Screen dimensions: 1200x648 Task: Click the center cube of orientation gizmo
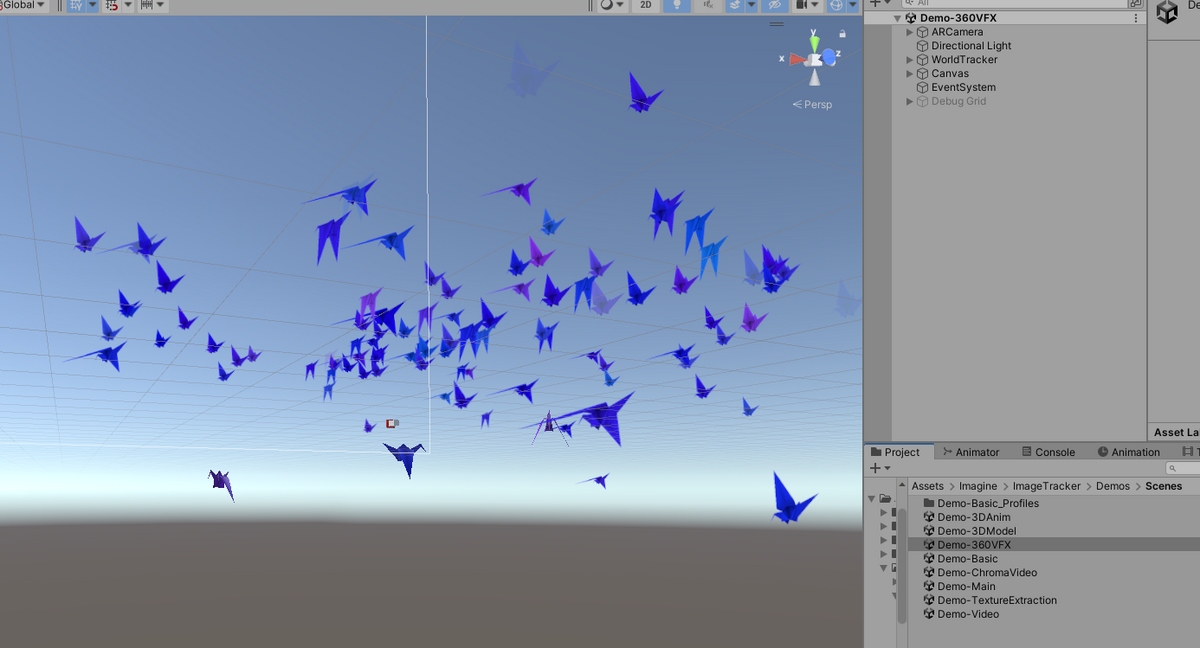[816, 60]
